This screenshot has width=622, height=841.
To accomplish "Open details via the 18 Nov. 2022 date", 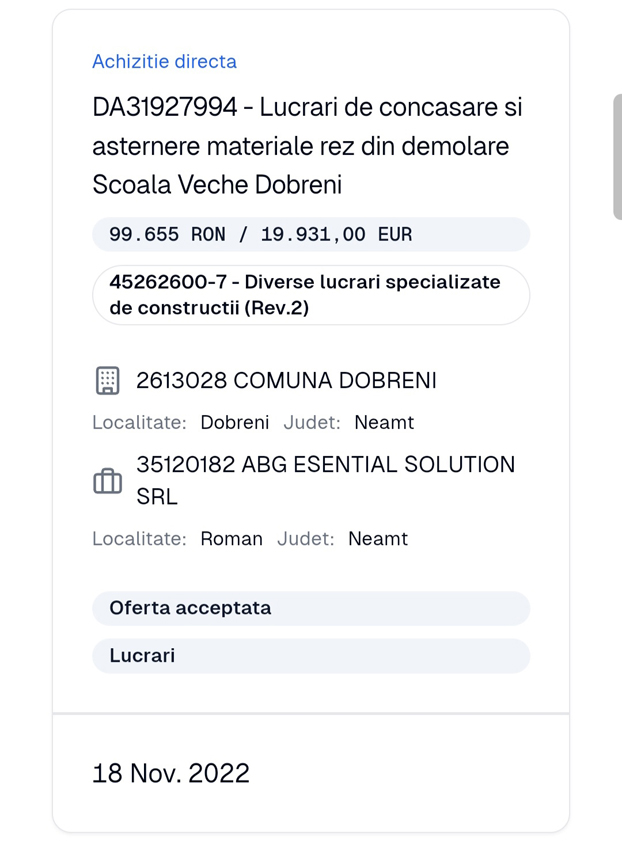I will point(171,772).
